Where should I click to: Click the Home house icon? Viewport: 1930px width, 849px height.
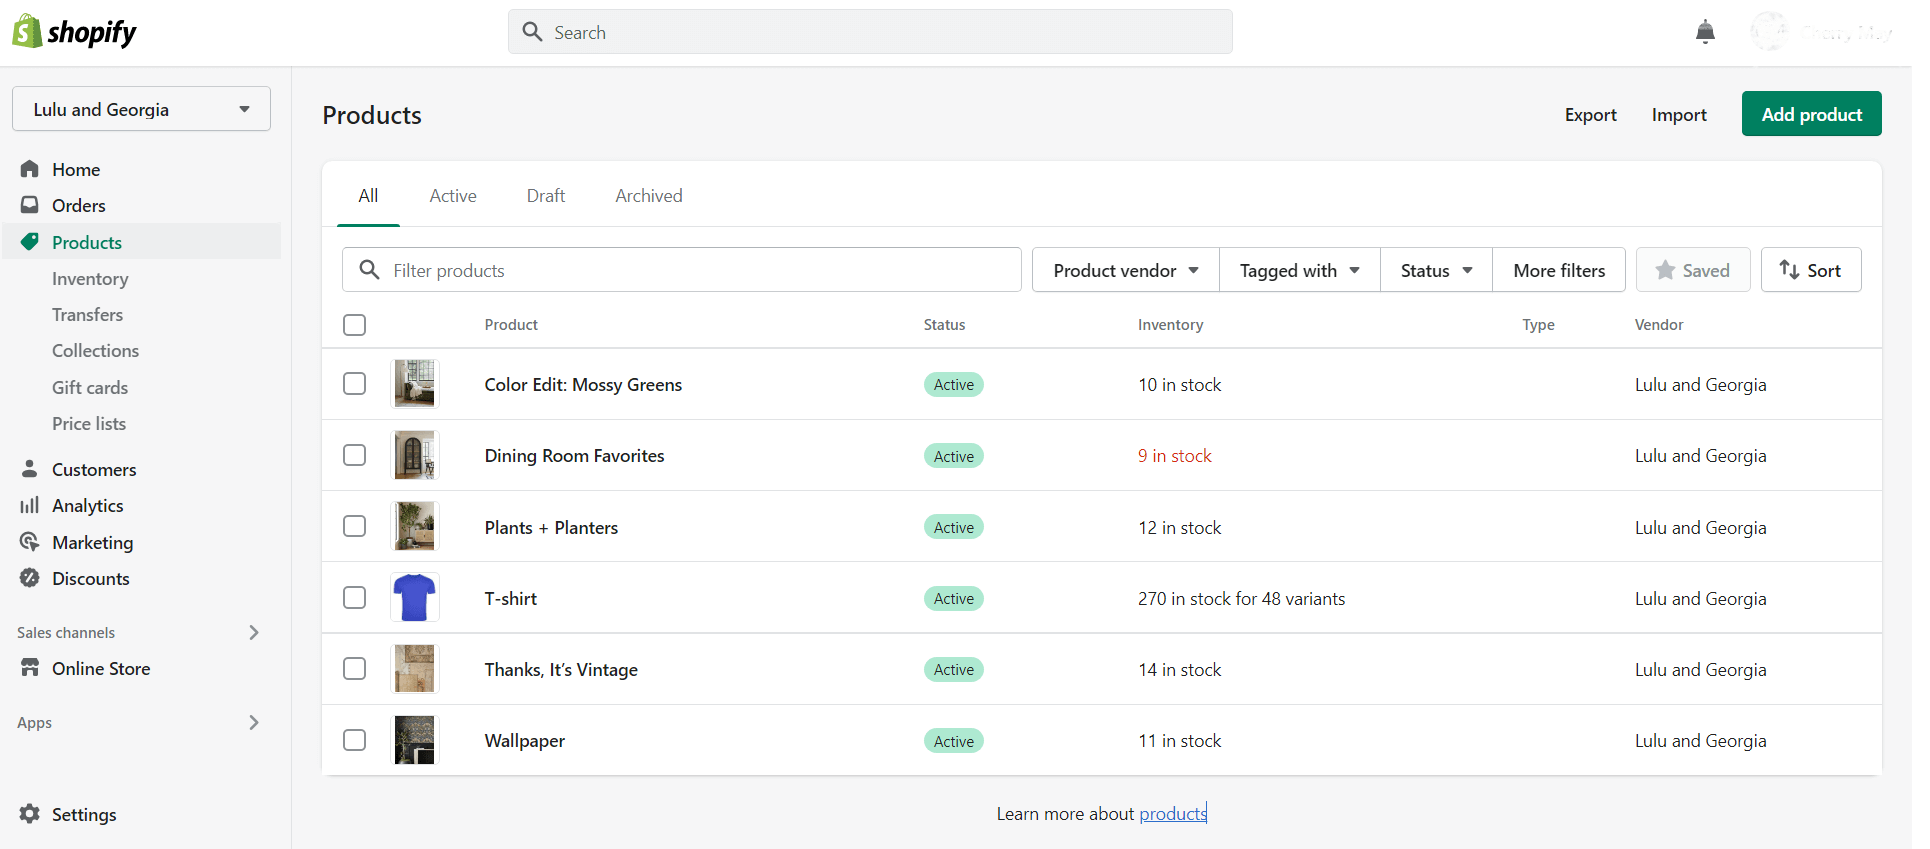pos(30,169)
